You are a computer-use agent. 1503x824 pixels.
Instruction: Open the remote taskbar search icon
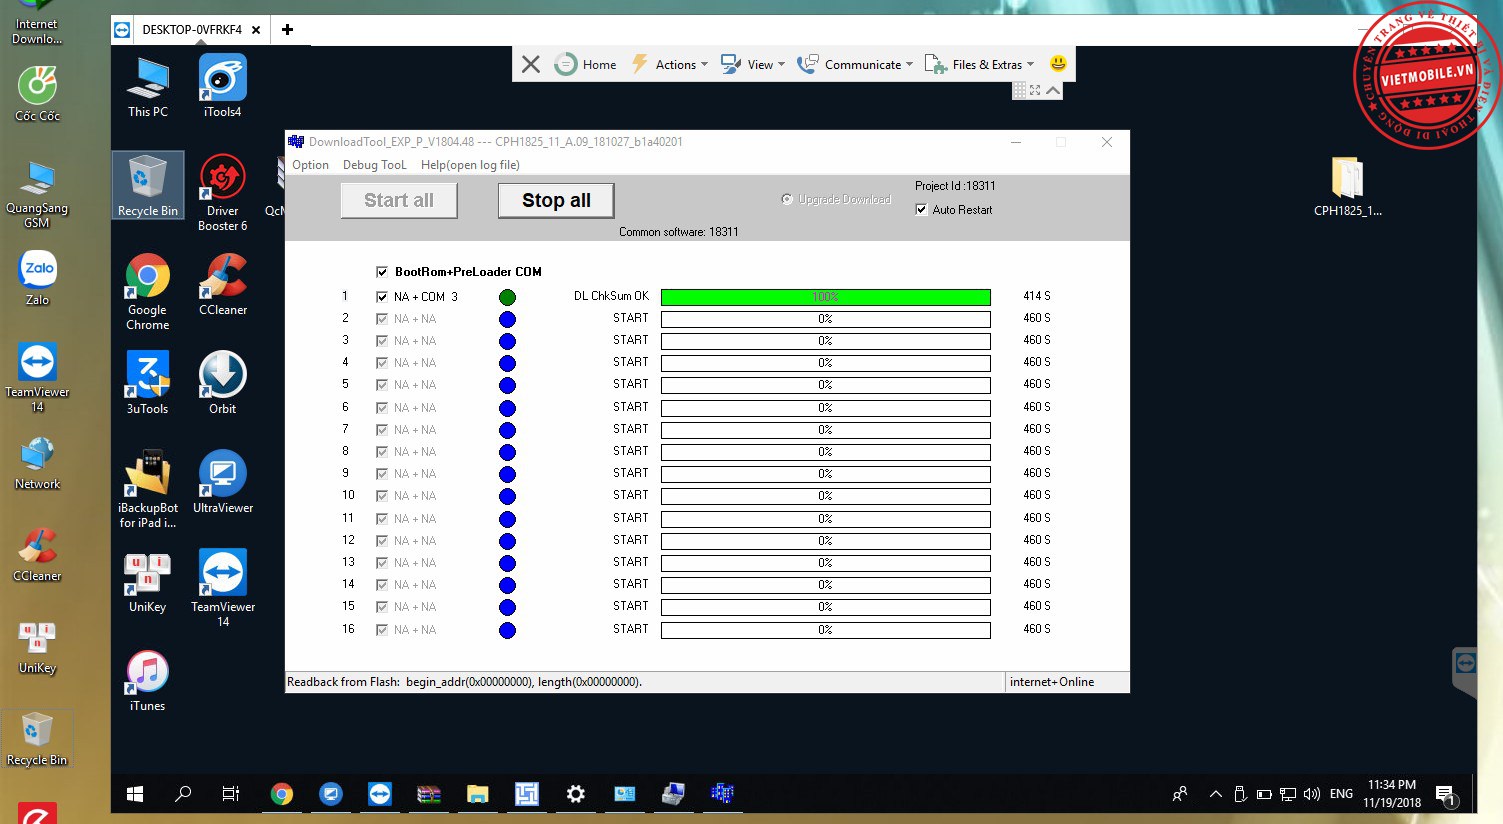pos(183,794)
